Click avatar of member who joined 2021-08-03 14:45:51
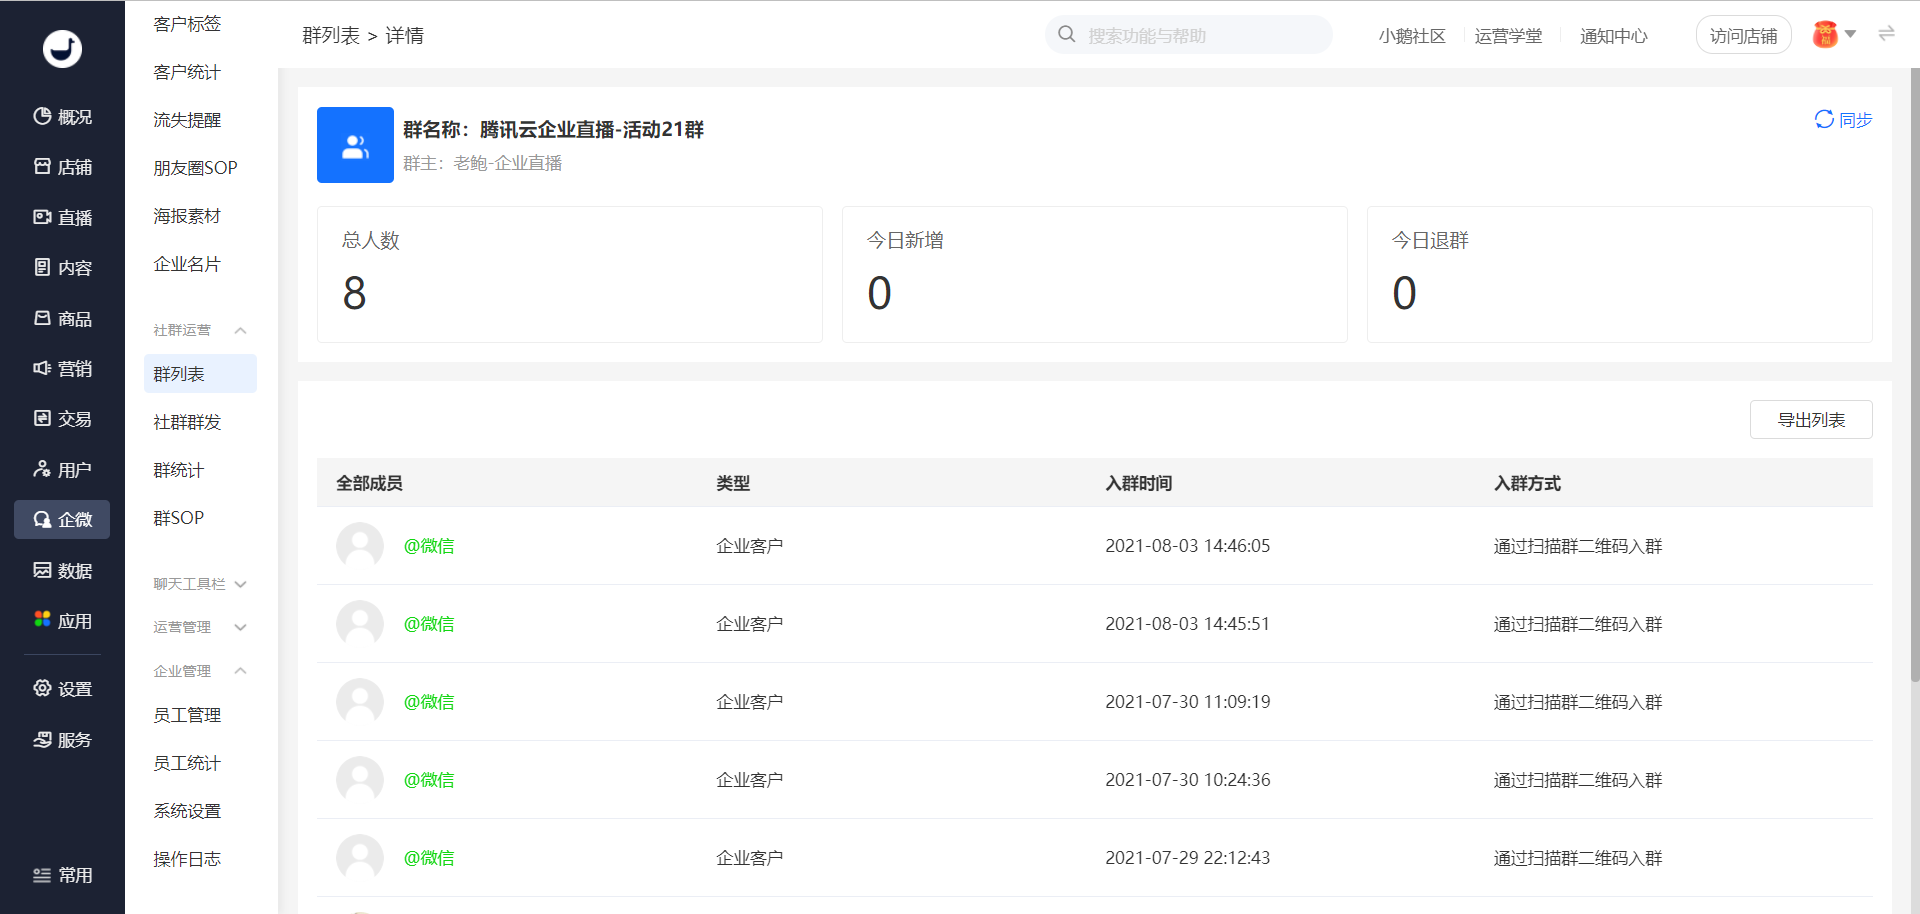This screenshot has height=914, width=1920. point(360,624)
